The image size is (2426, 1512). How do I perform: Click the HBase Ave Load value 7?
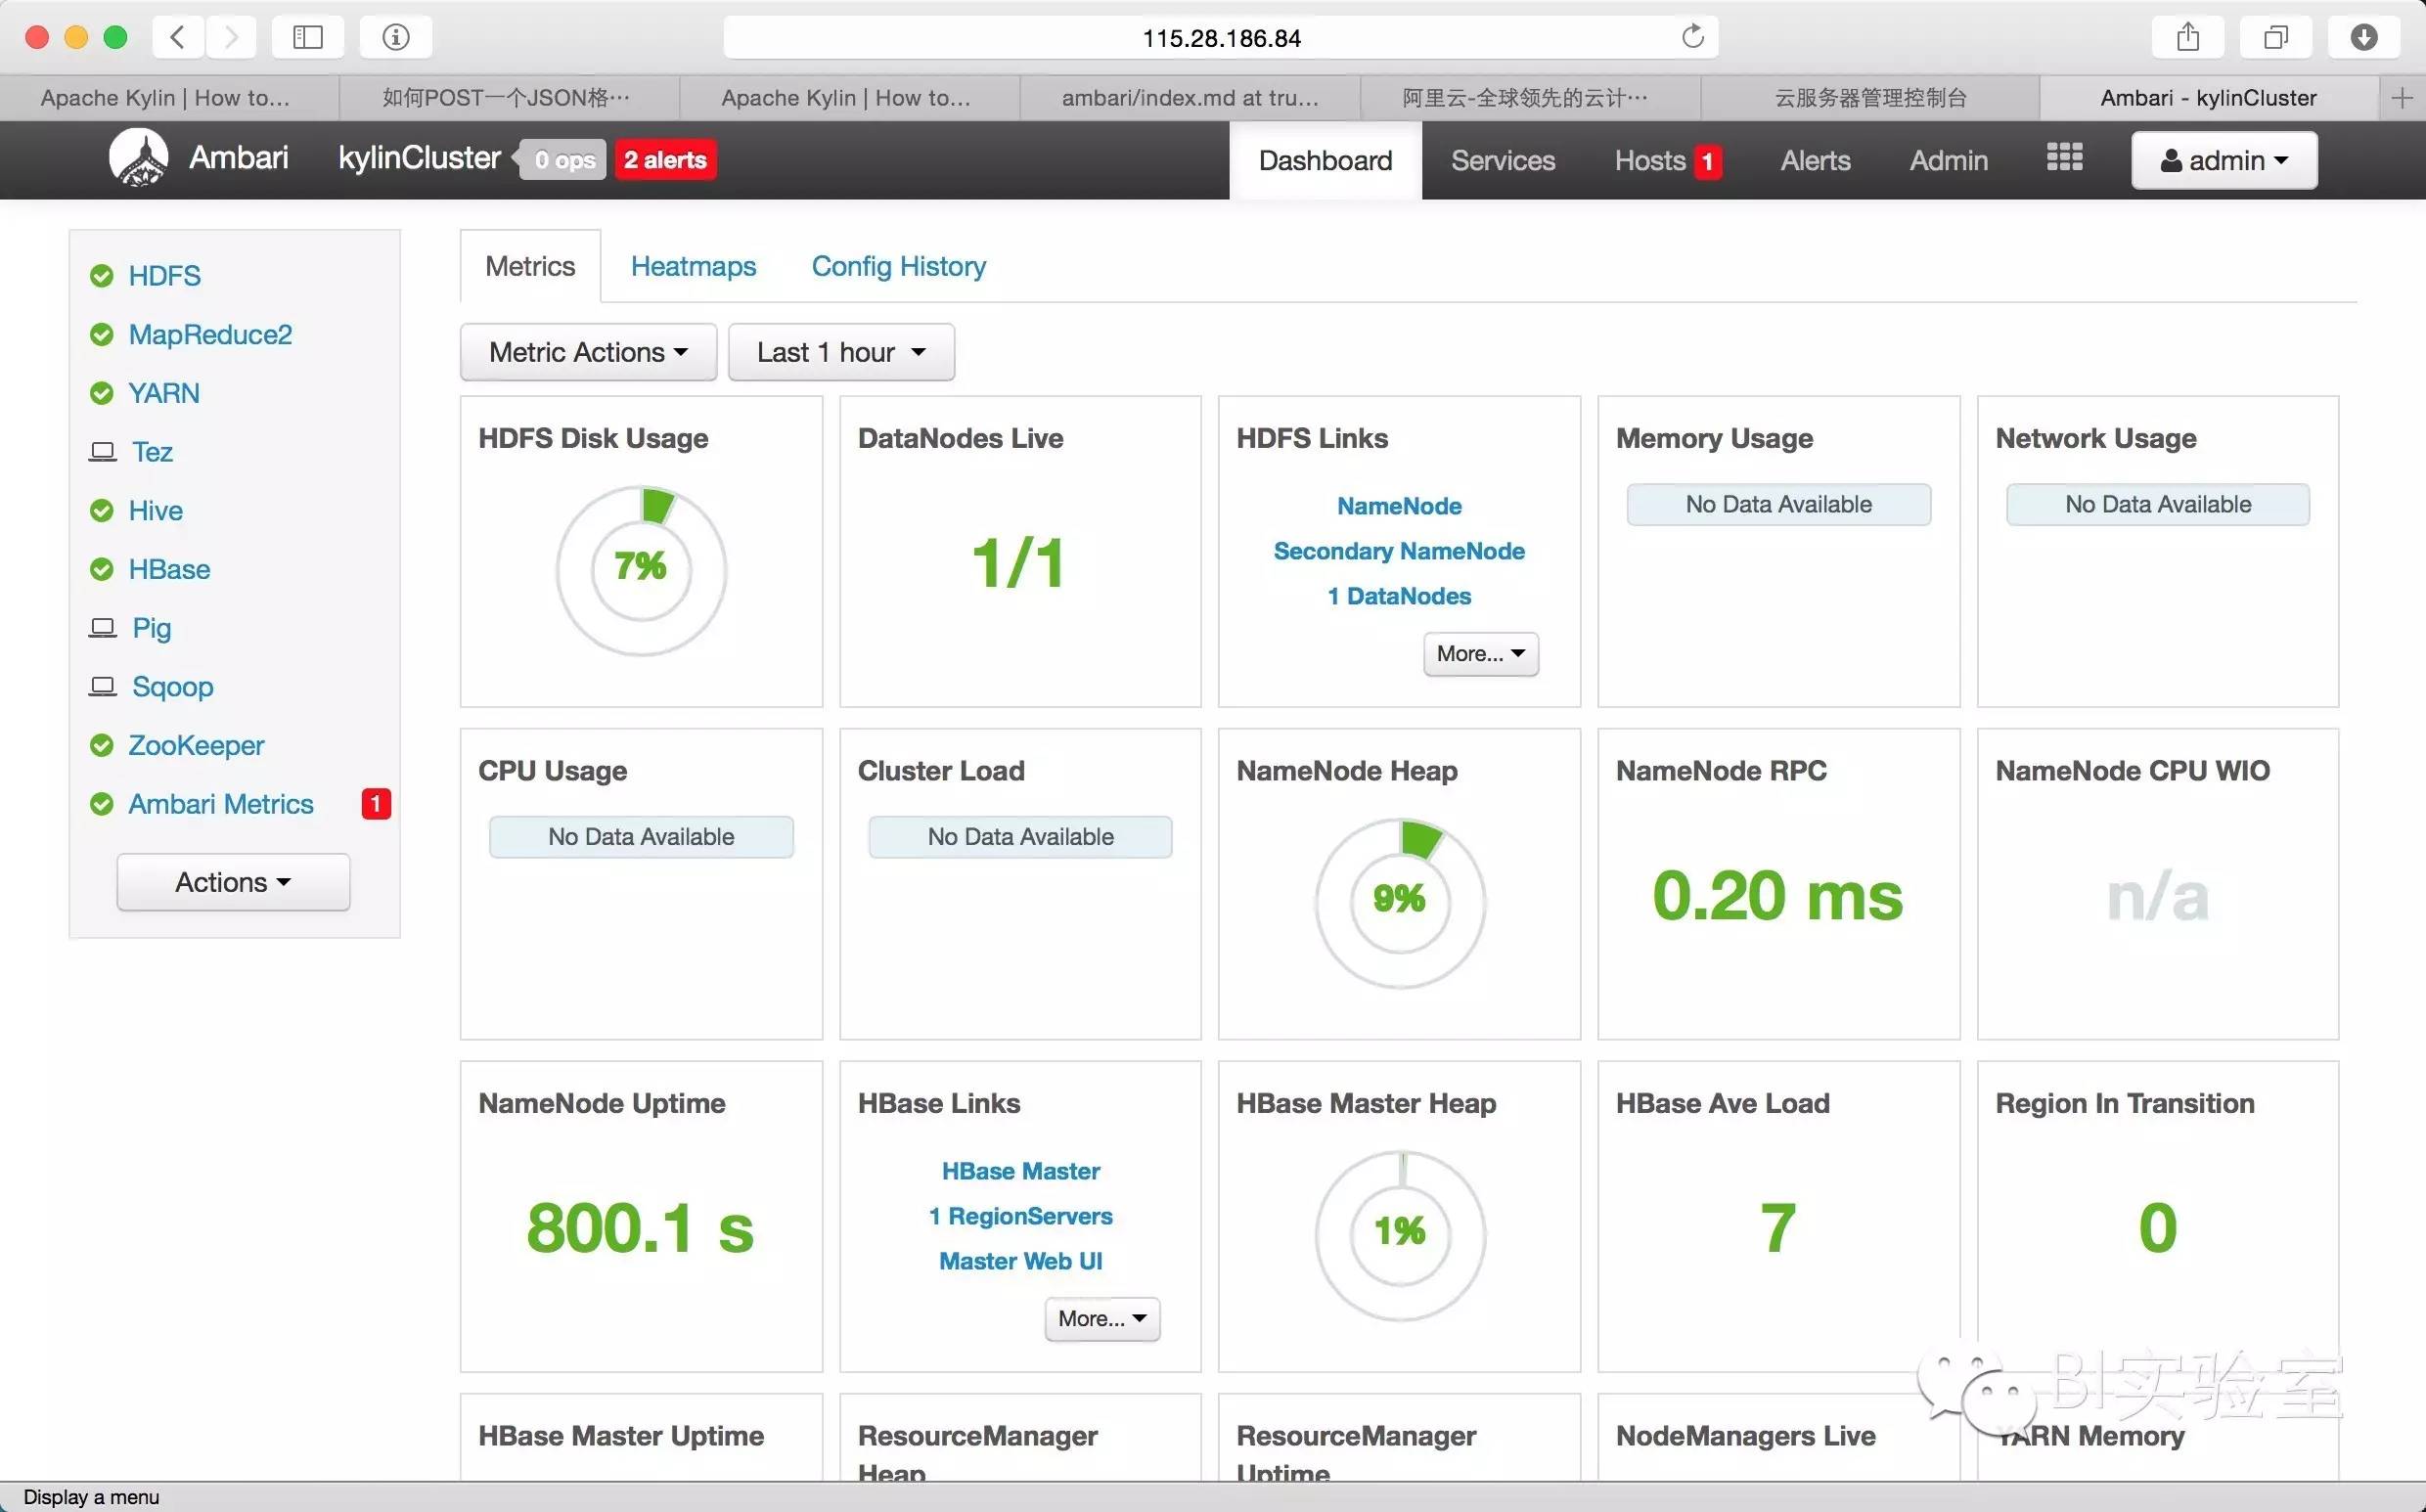1777,1228
